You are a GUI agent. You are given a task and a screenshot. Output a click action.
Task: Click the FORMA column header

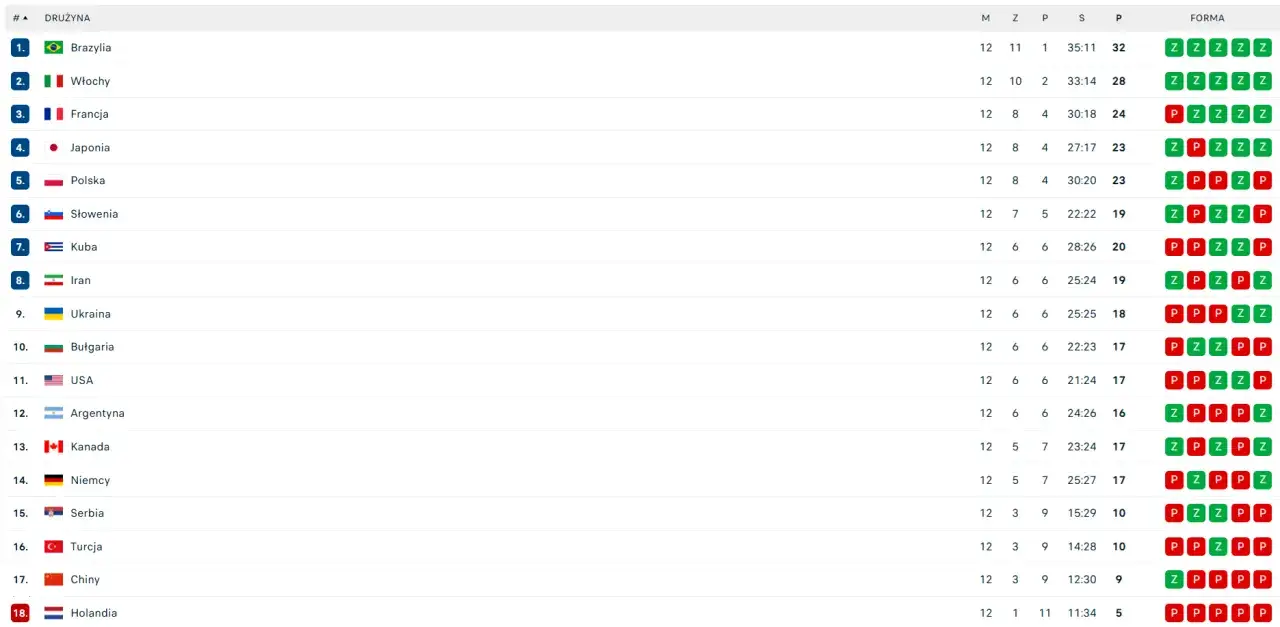point(1207,18)
